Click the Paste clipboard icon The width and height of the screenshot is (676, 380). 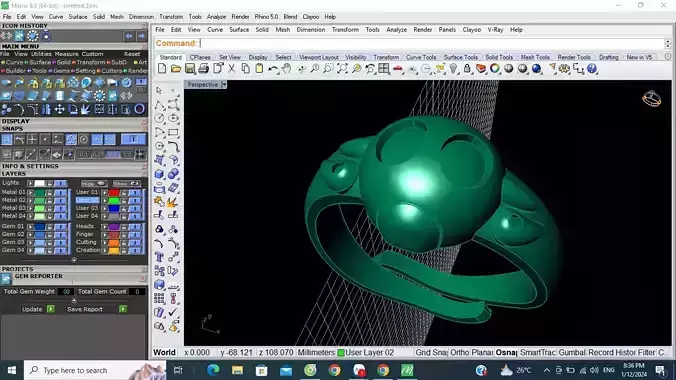pos(259,69)
